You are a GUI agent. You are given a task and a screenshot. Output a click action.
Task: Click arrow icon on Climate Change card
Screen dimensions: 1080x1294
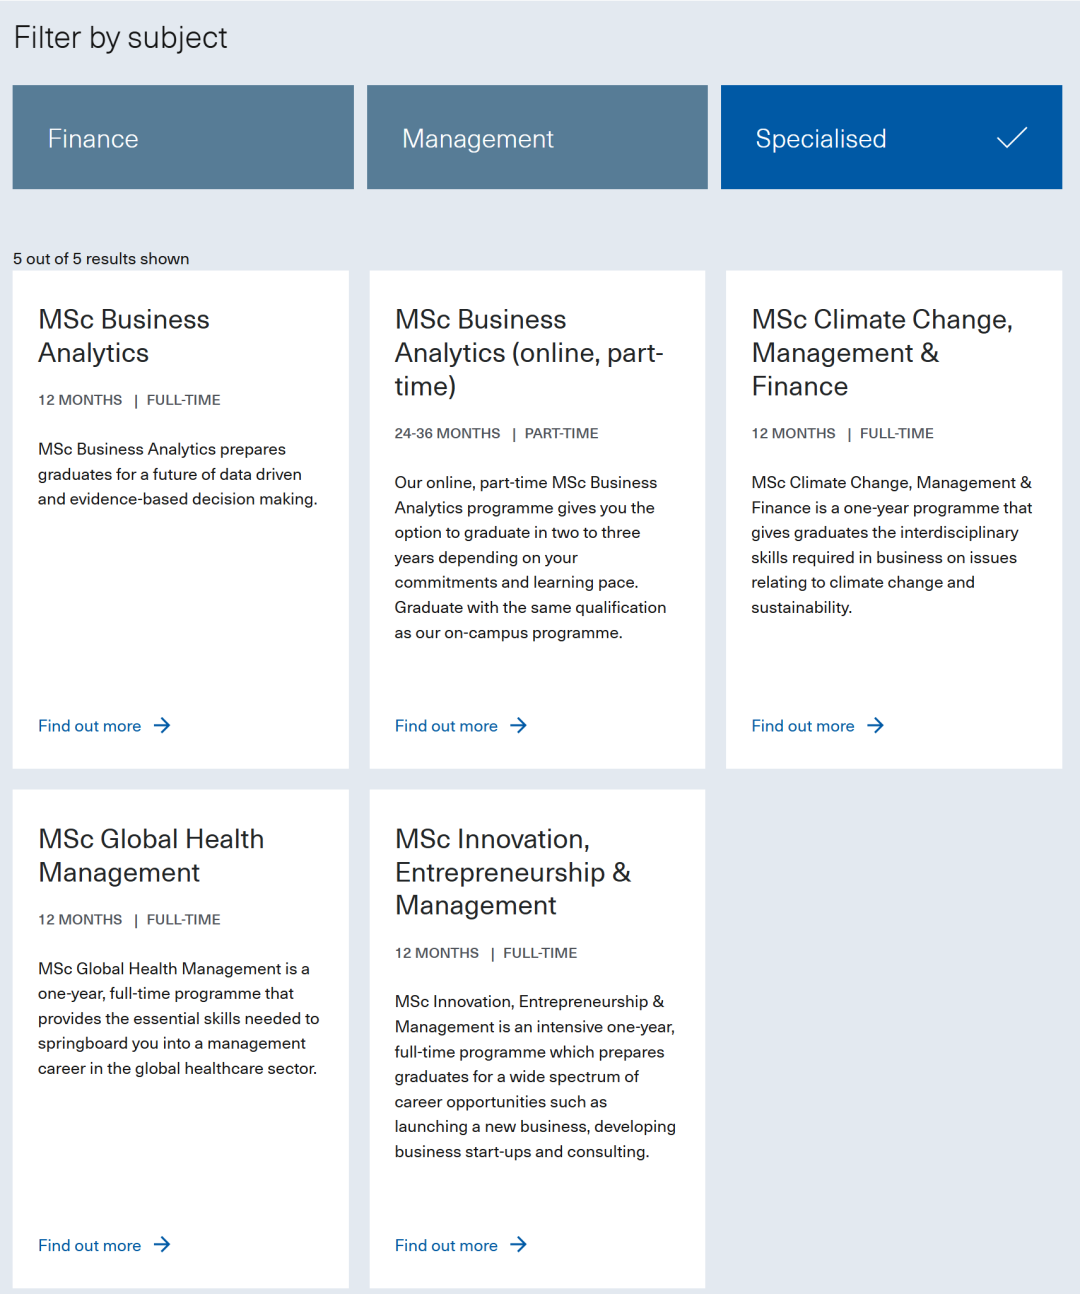pos(875,726)
